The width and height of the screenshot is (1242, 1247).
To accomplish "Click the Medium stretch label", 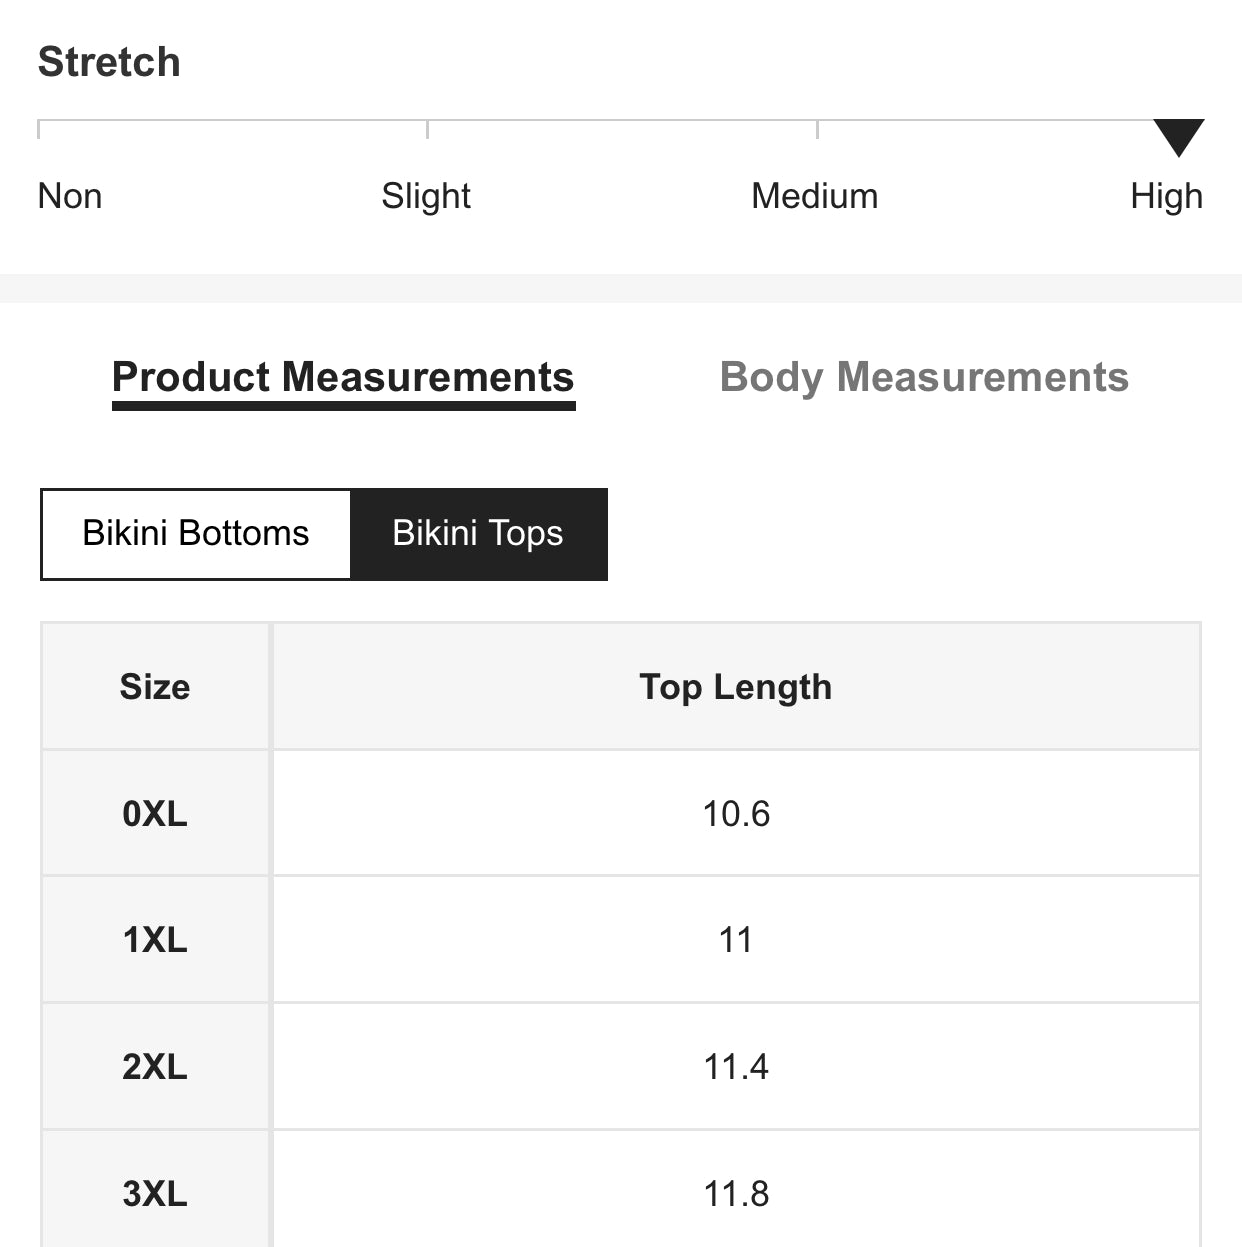I will click(x=814, y=196).
